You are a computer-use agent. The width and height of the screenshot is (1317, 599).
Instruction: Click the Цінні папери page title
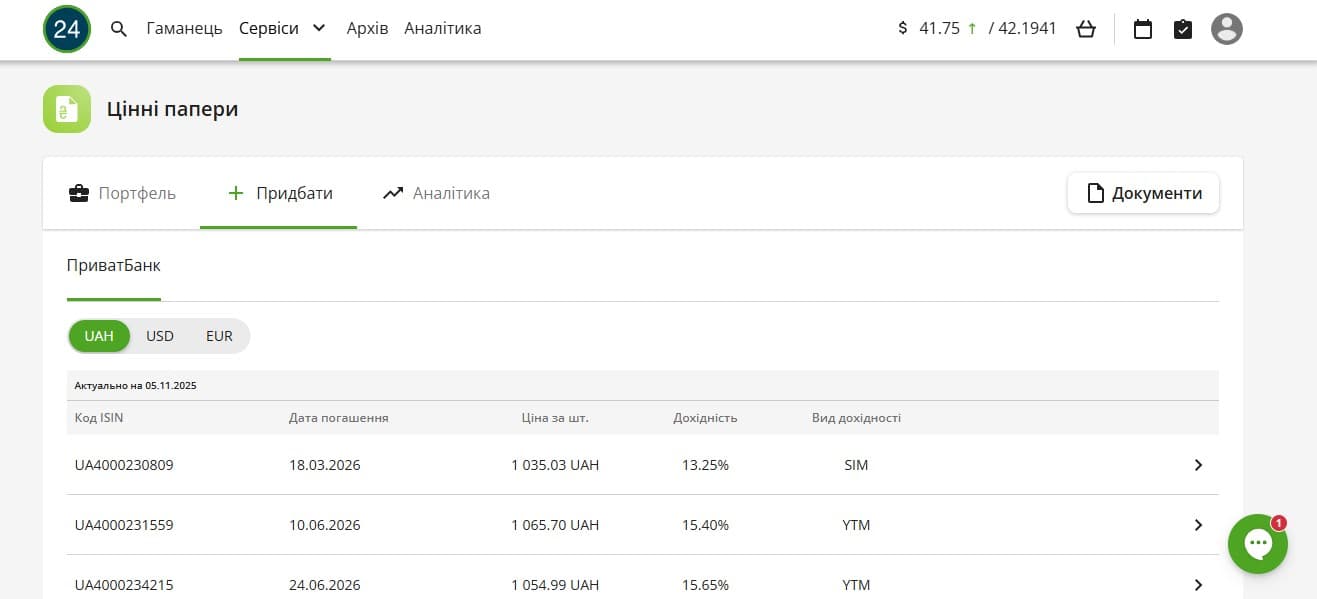173,109
